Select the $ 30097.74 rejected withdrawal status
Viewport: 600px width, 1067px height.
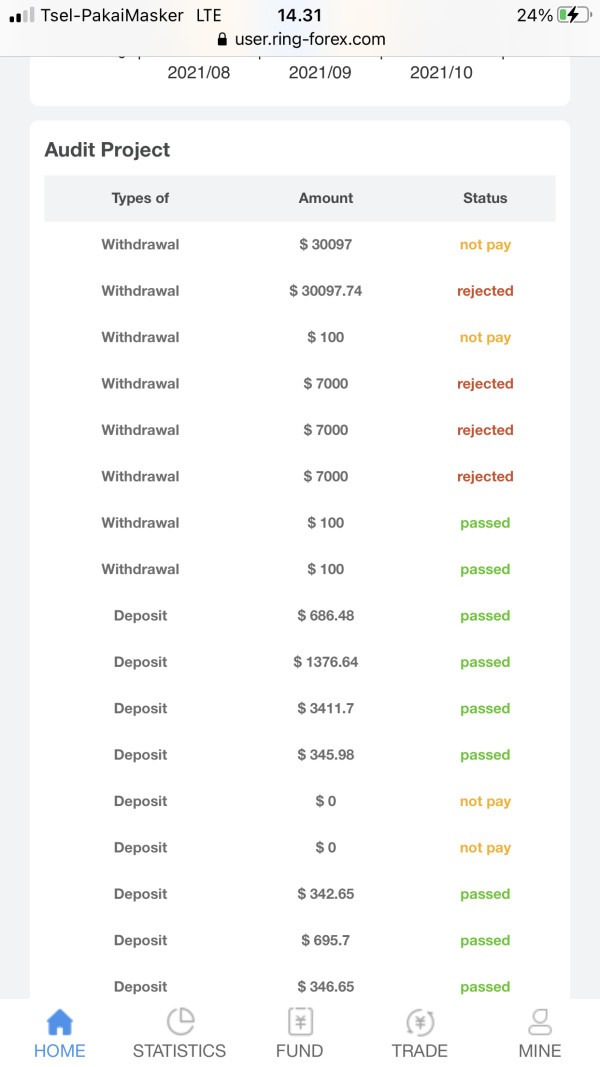(x=485, y=291)
